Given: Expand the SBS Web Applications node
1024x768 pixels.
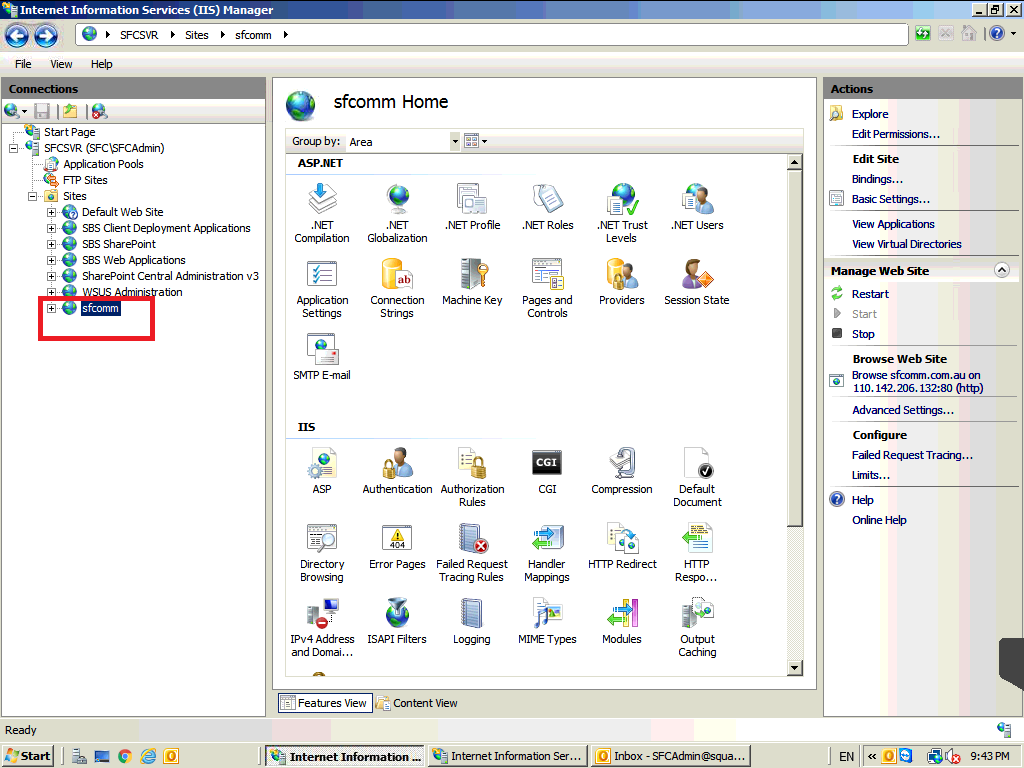Looking at the screenshot, I should (x=52, y=261).
